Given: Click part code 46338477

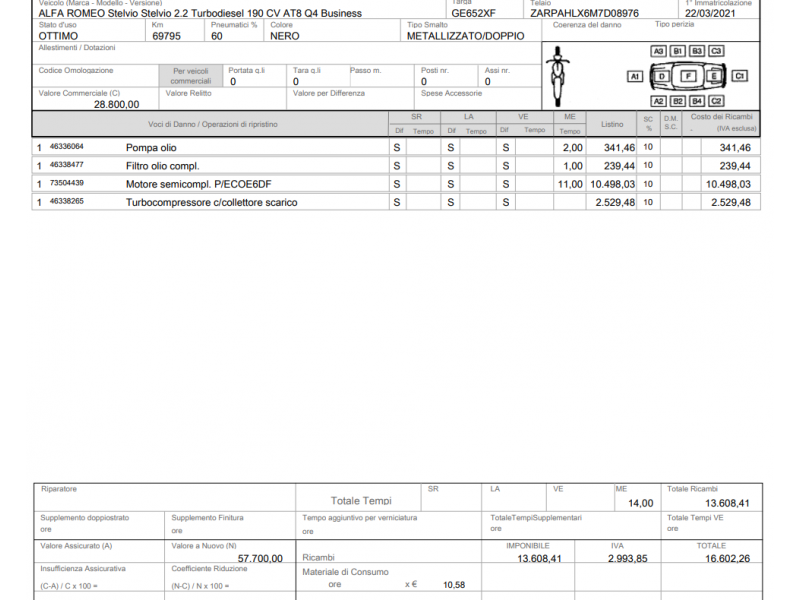Looking at the screenshot, I should pos(66,165).
